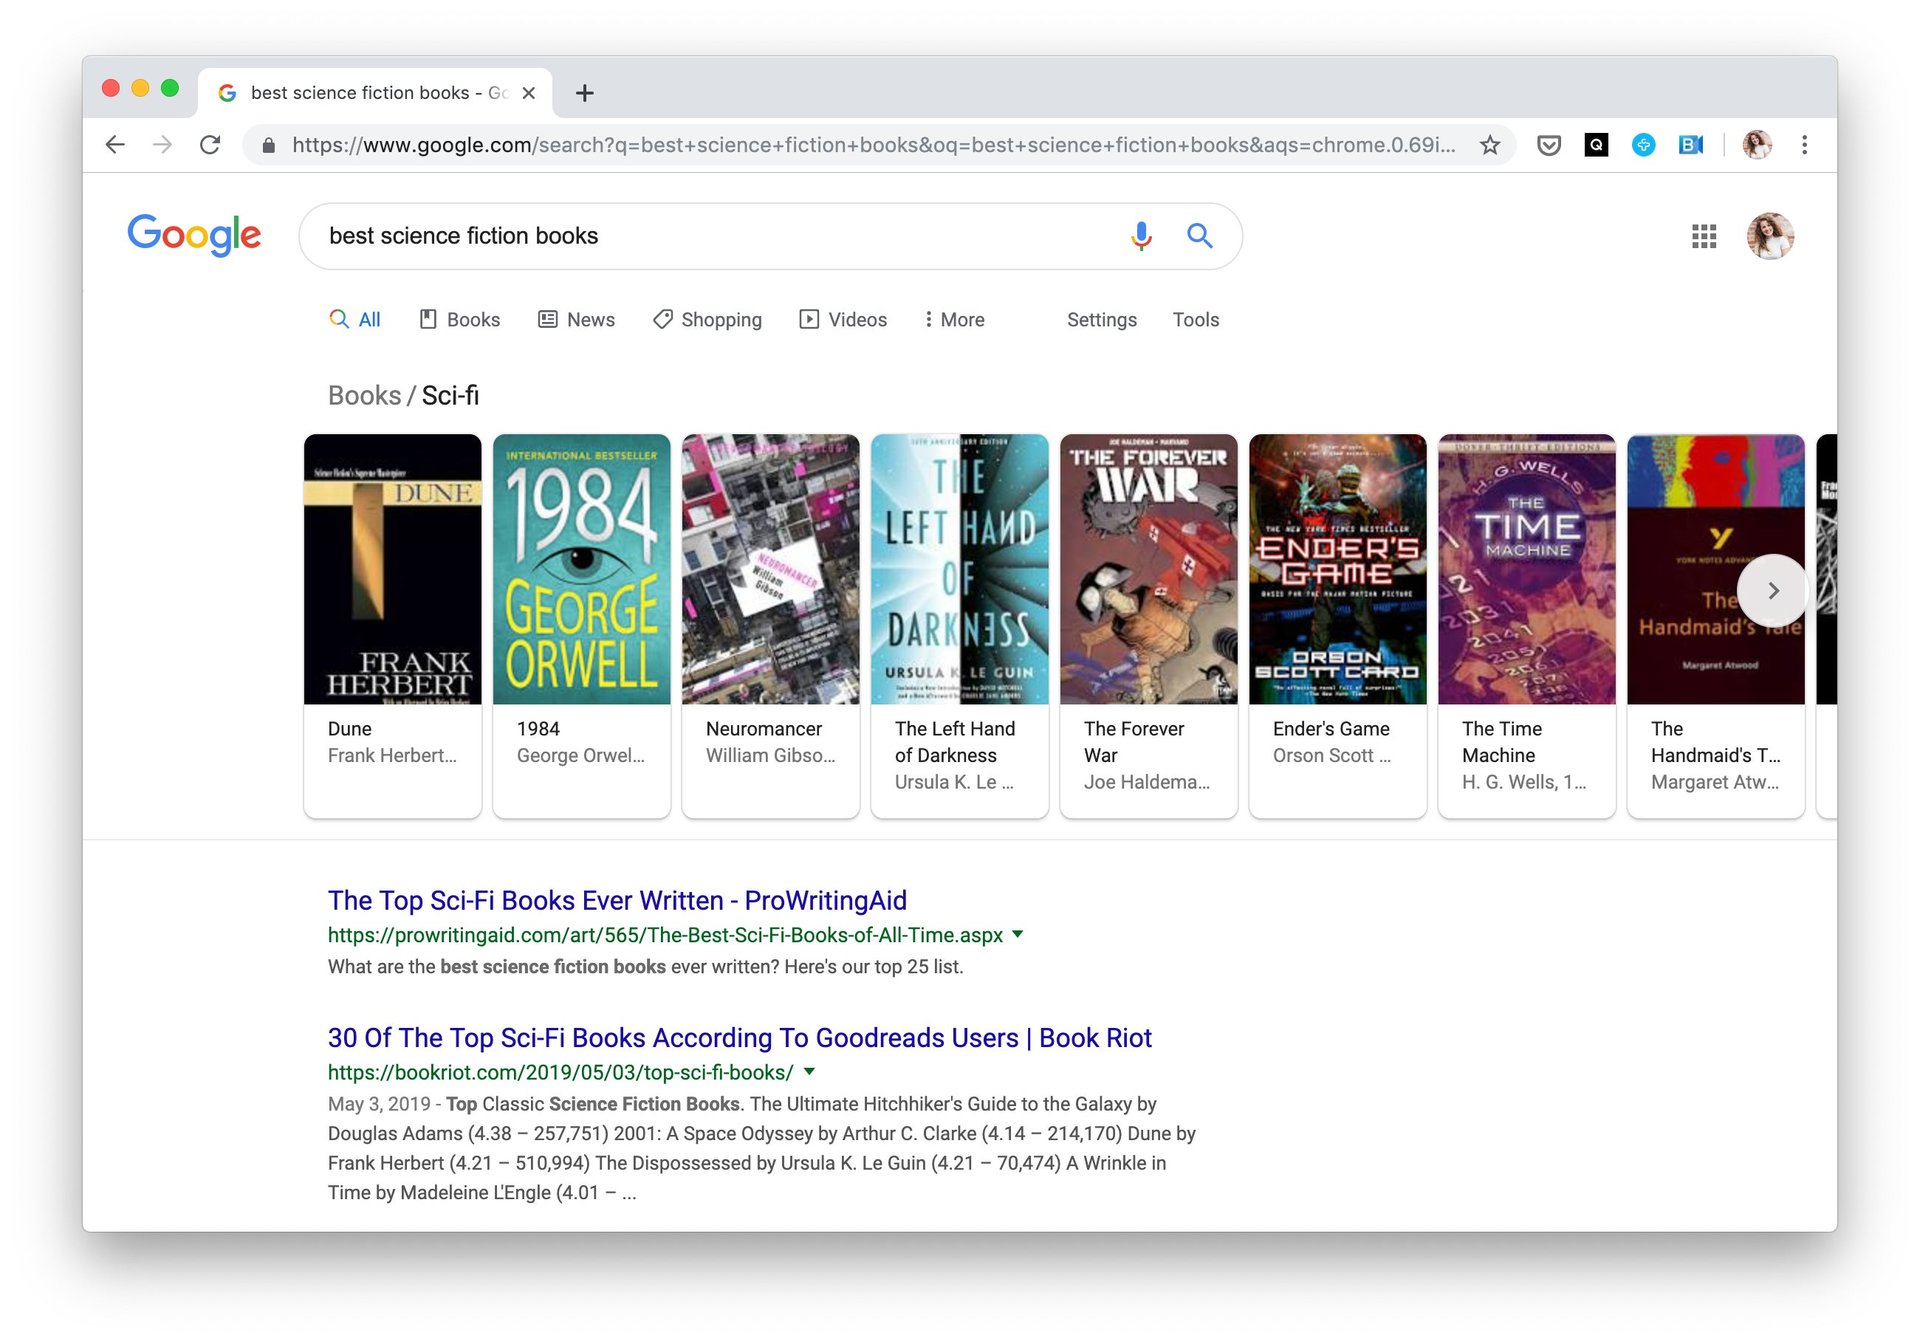Viewport: 1920px width, 1341px height.
Task: Open the 1984 George Orwell cover
Action: (x=582, y=569)
